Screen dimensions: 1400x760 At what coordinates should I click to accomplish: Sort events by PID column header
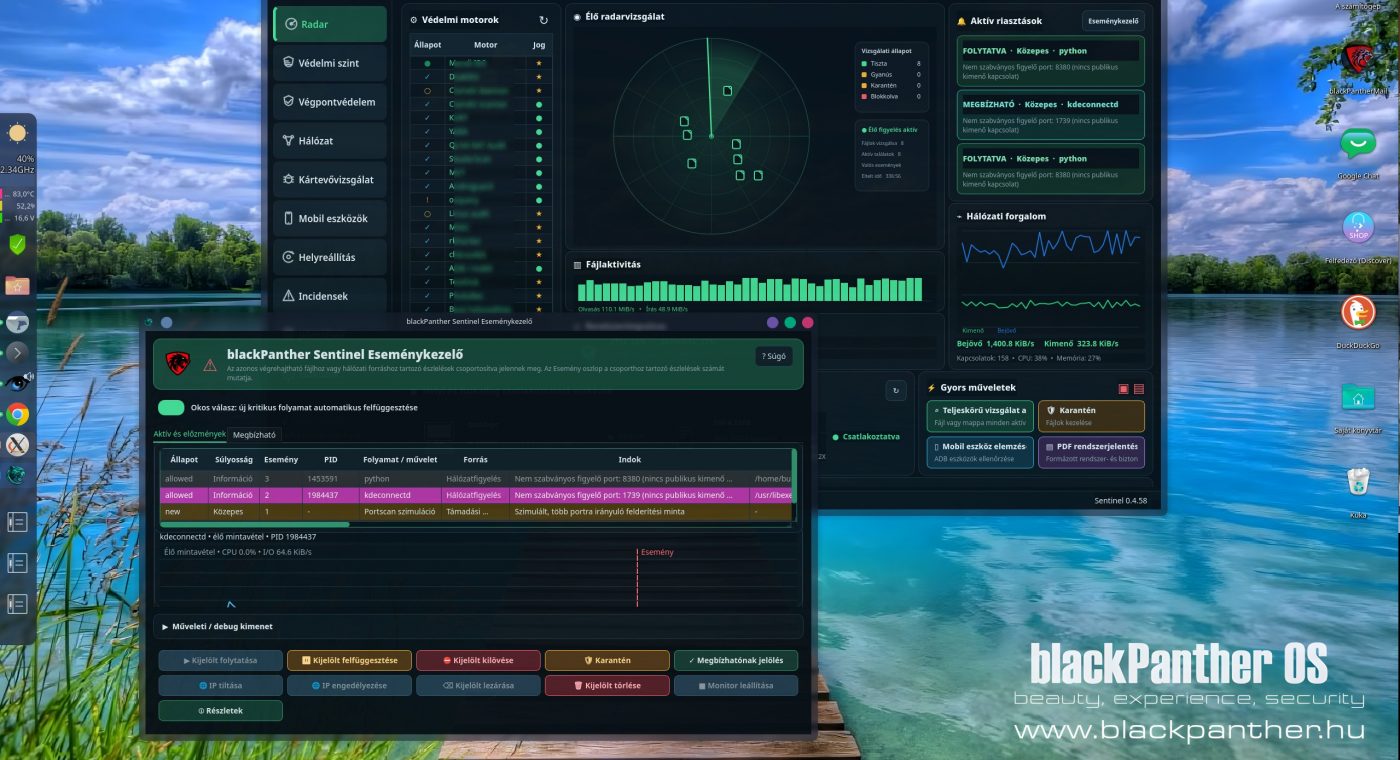(x=331, y=459)
